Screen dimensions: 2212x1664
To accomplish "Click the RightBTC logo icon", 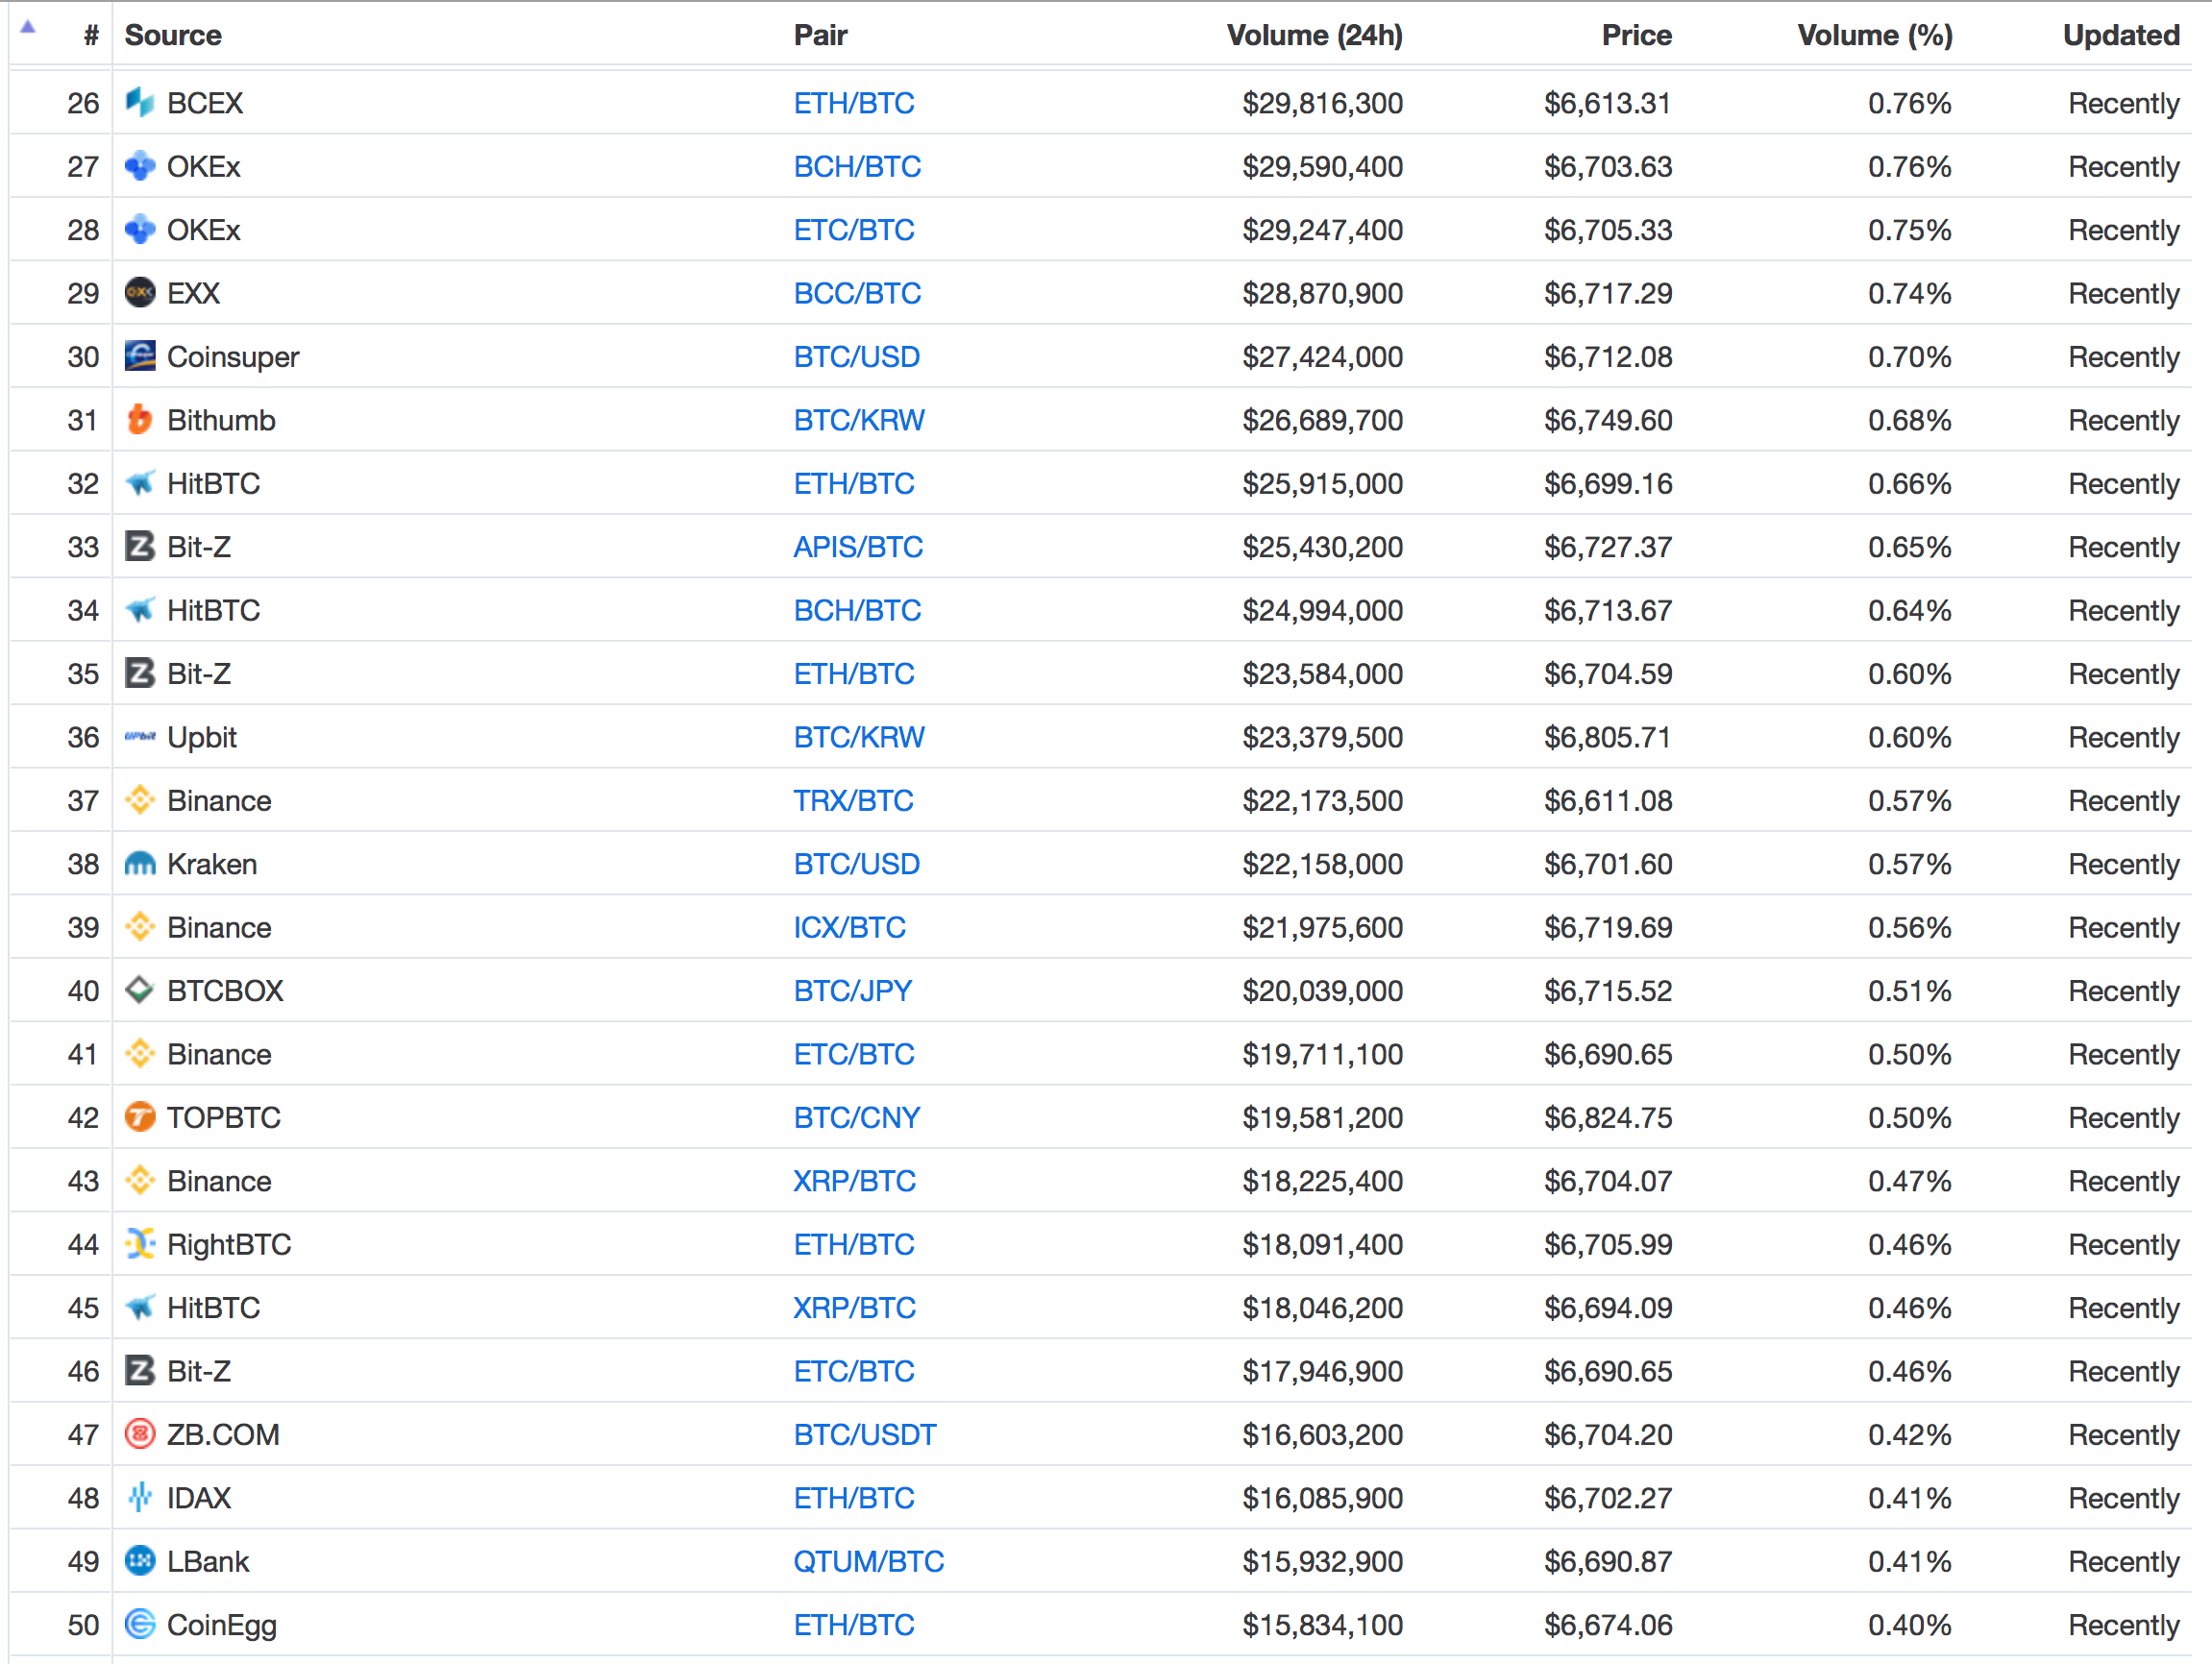I will 140,1244.
